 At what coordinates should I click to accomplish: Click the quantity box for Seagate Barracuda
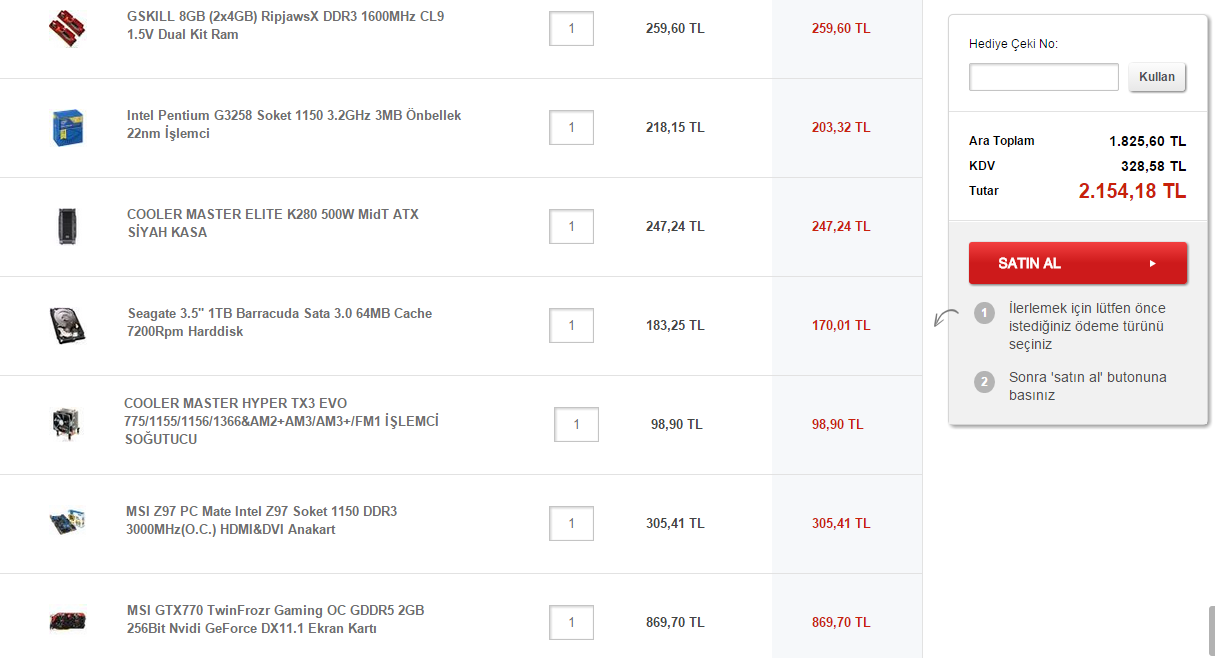tap(571, 325)
